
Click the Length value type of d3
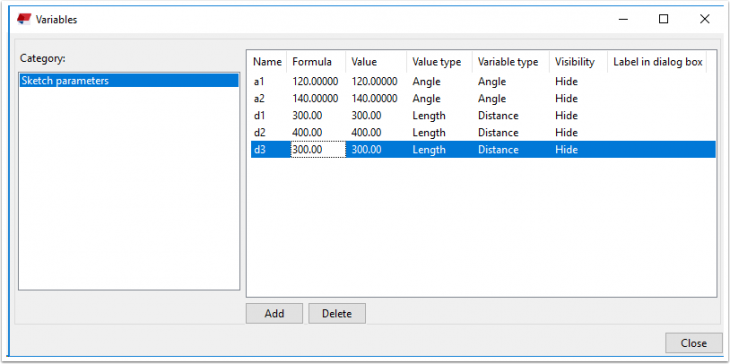(429, 150)
